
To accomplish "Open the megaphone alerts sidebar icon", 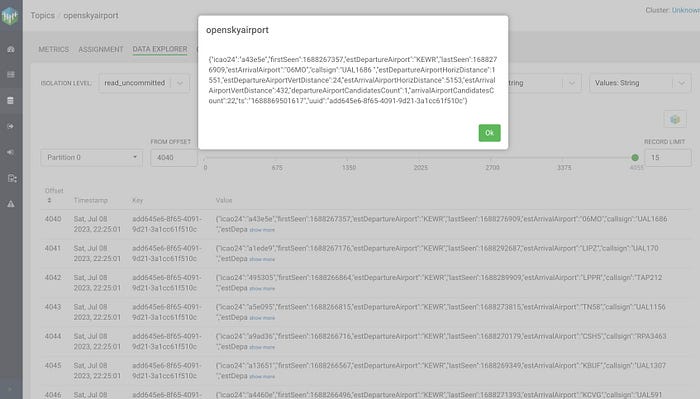I will (x=11, y=152).
